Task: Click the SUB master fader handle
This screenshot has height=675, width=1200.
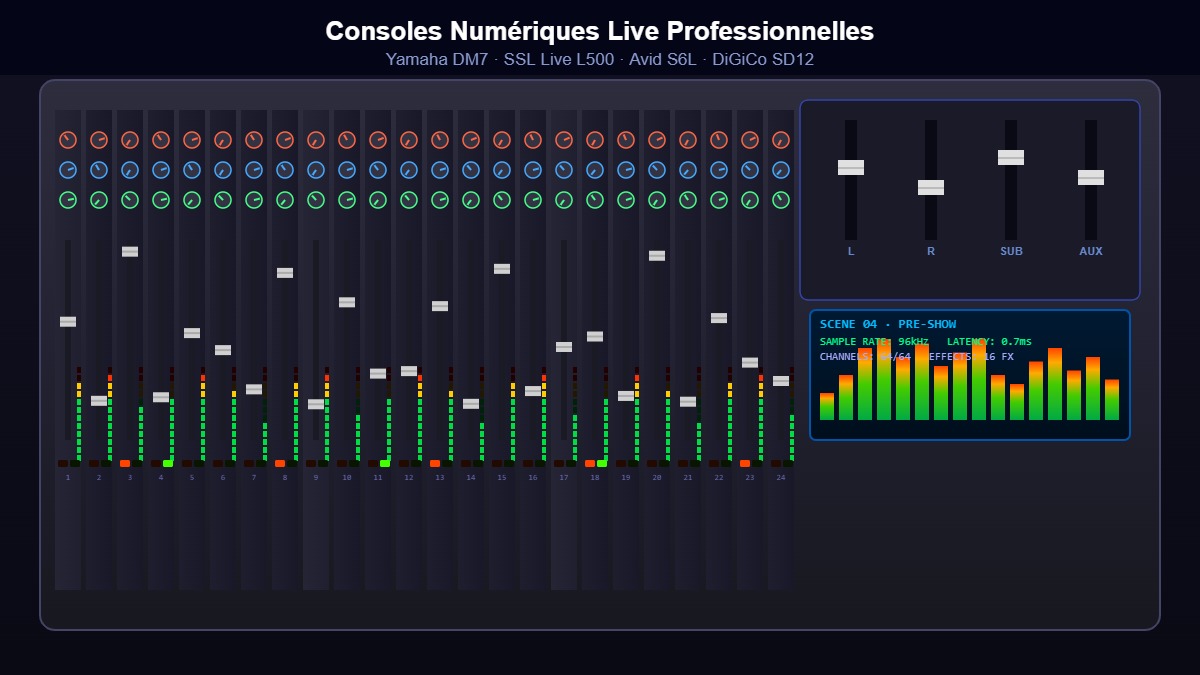Action: pyautogui.click(x=1011, y=157)
